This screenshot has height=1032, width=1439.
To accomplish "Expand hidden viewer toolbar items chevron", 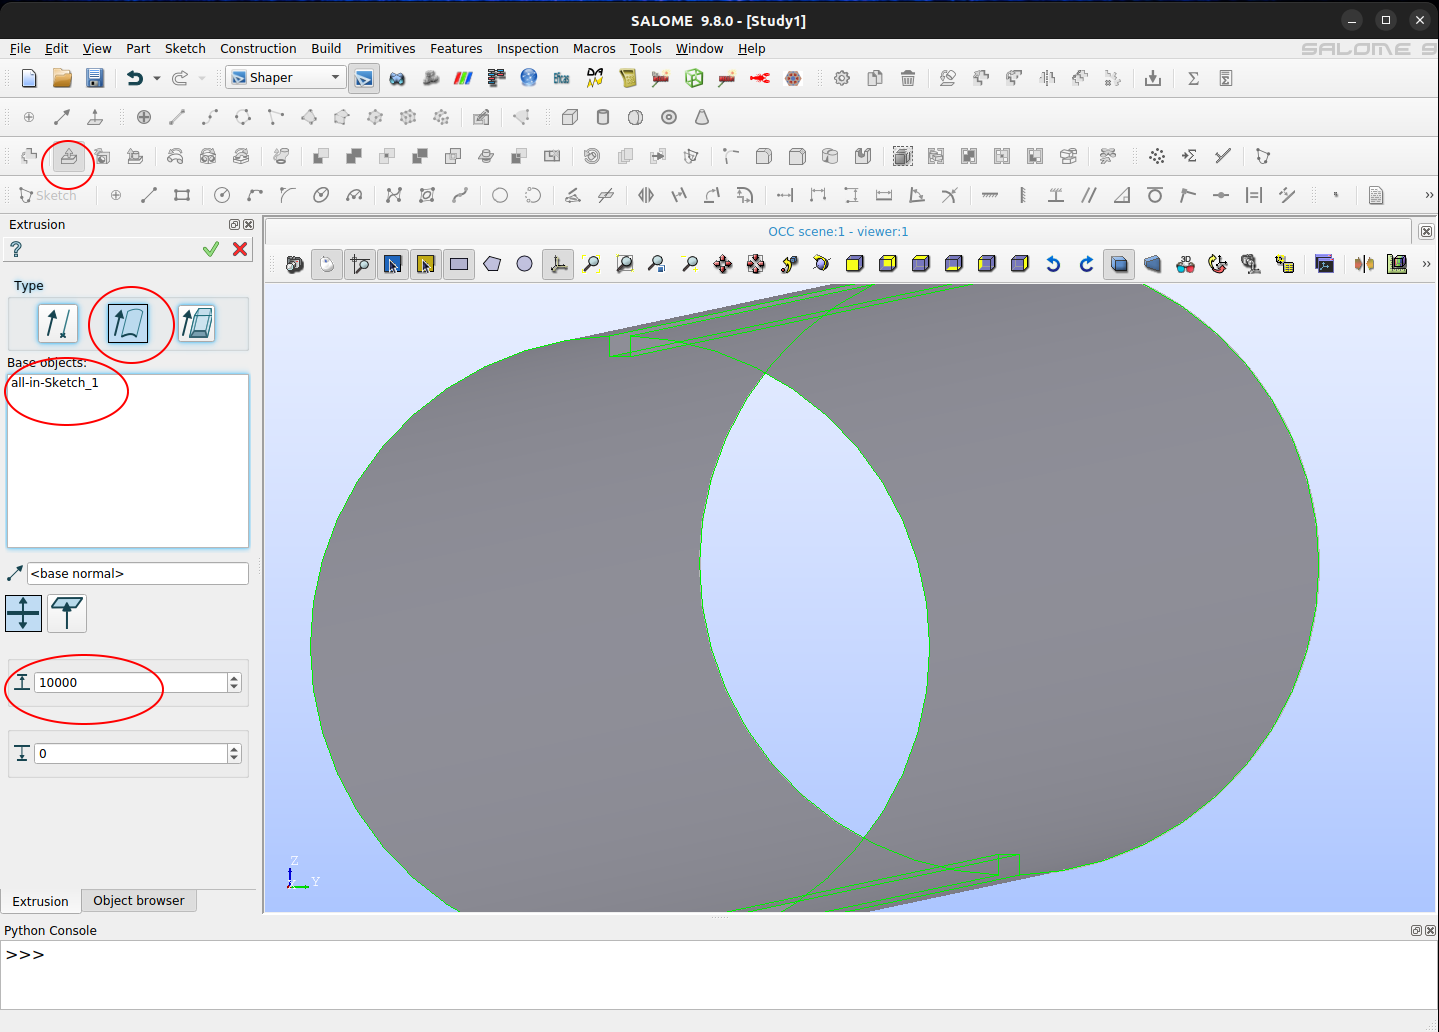I will click(1426, 264).
